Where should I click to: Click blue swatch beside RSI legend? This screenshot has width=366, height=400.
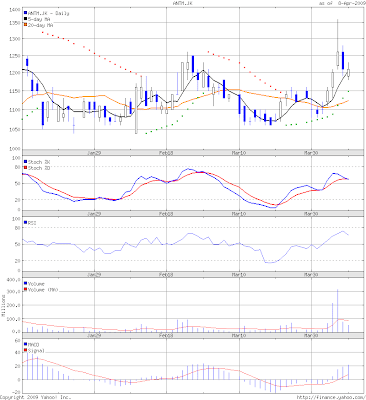25,223
